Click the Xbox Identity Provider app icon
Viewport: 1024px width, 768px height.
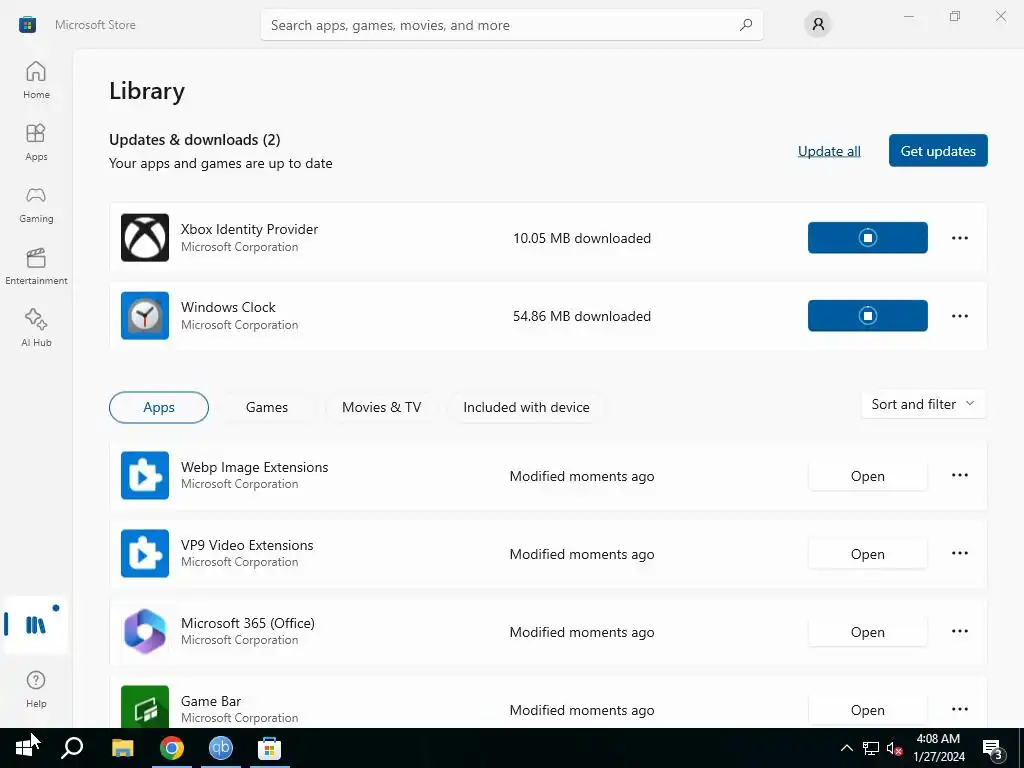pyautogui.click(x=145, y=238)
